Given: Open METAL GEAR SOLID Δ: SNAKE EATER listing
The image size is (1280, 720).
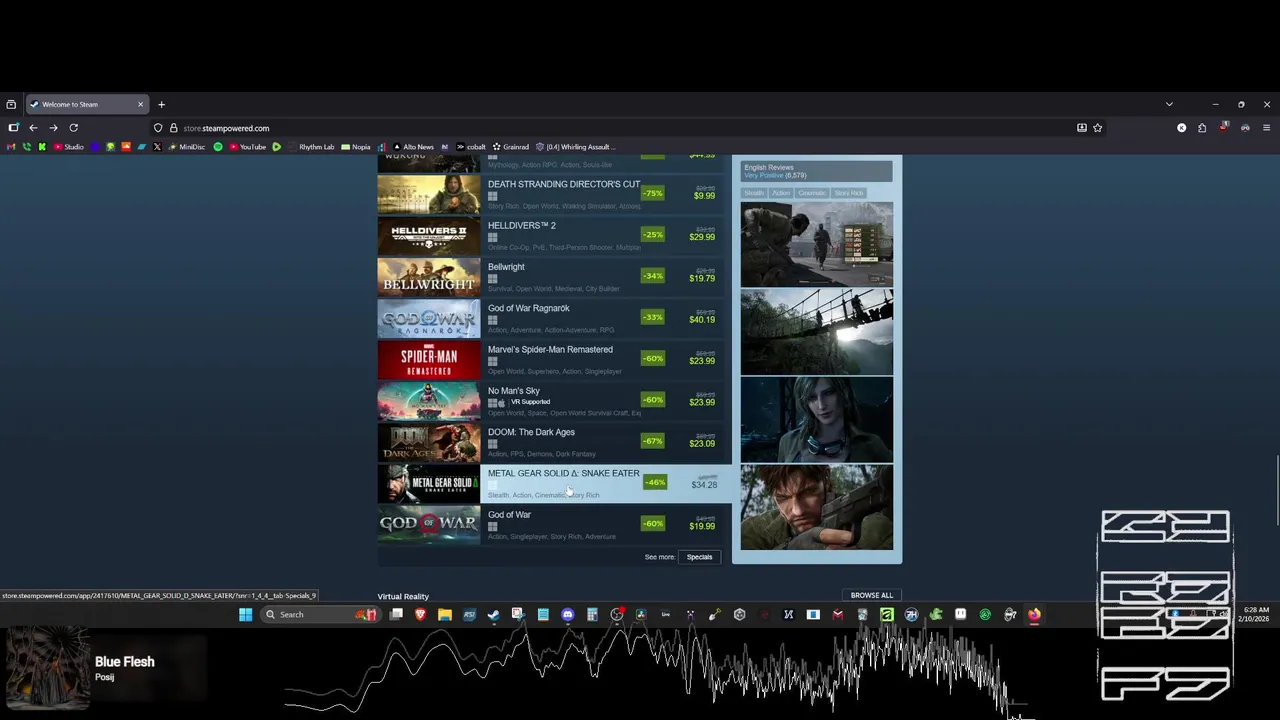Looking at the screenshot, I should (x=554, y=484).
